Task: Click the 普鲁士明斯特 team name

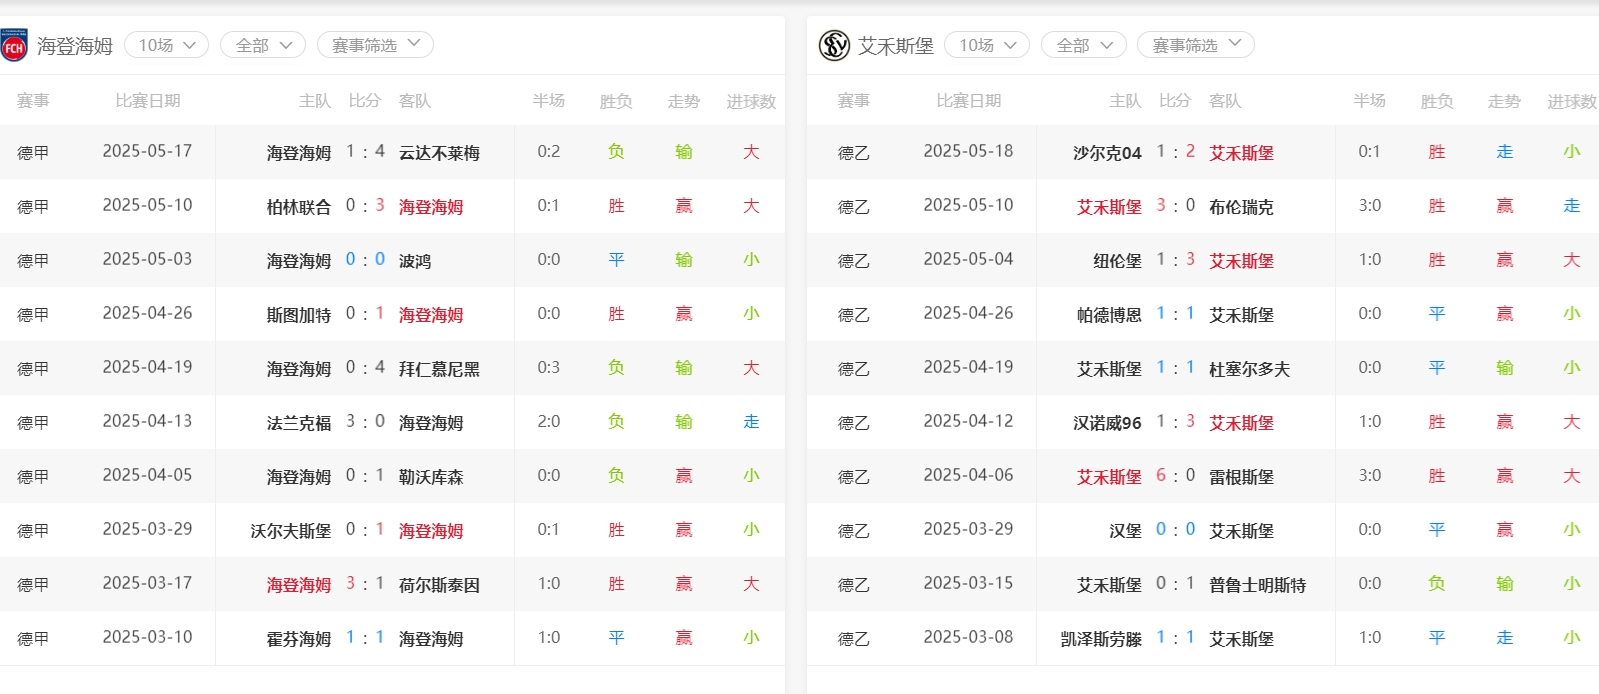Action: [x=1257, y=585]
